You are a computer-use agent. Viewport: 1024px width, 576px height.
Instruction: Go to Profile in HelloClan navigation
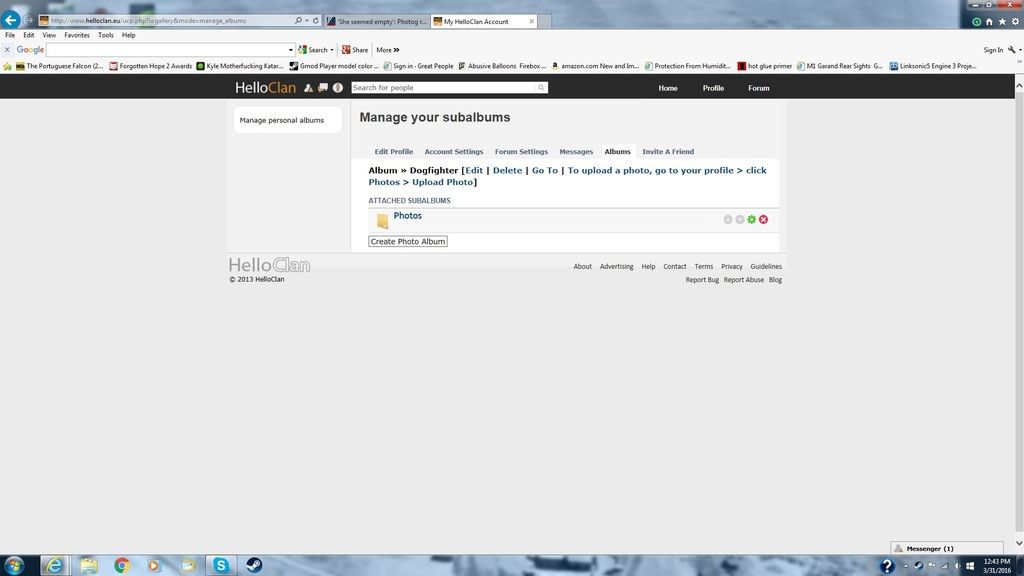tap(713, 88)
